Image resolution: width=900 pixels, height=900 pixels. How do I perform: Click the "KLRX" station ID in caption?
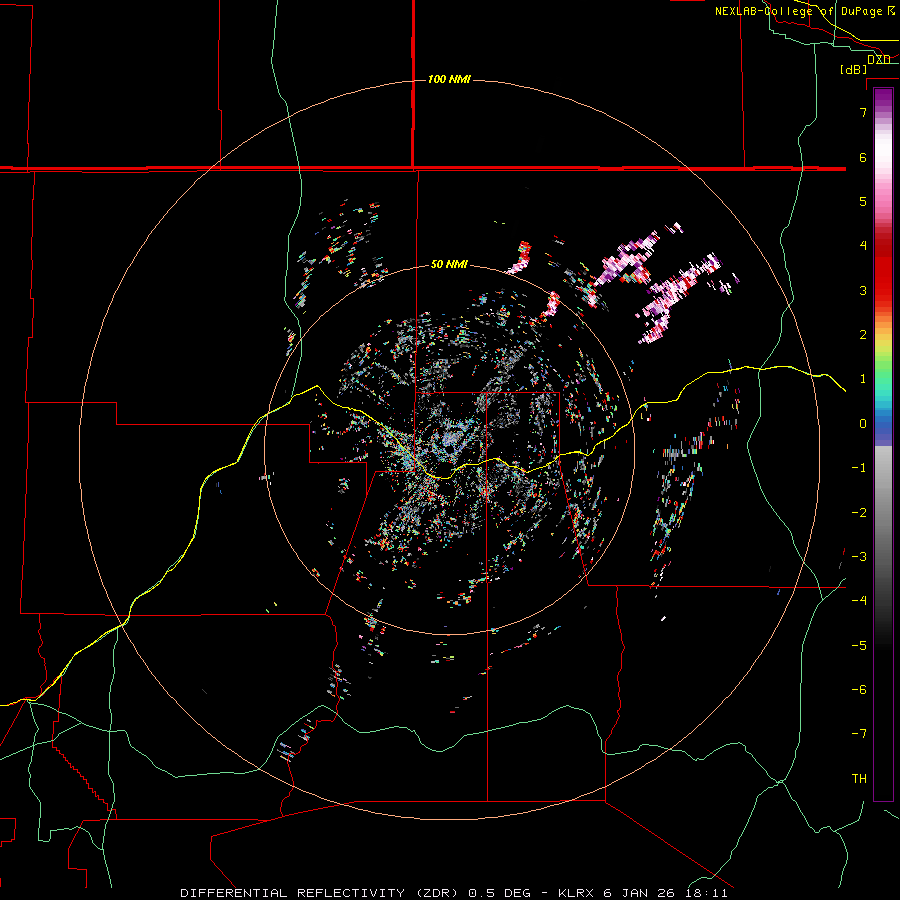tap(576, 893)
